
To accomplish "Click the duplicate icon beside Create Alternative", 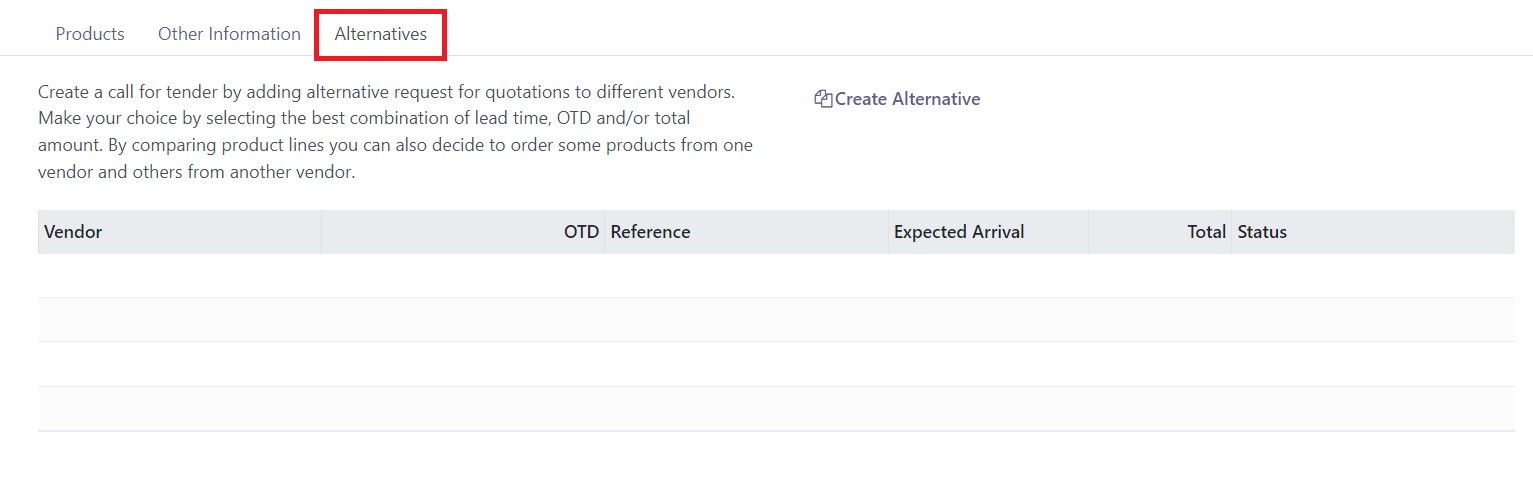I will [824, 99].
